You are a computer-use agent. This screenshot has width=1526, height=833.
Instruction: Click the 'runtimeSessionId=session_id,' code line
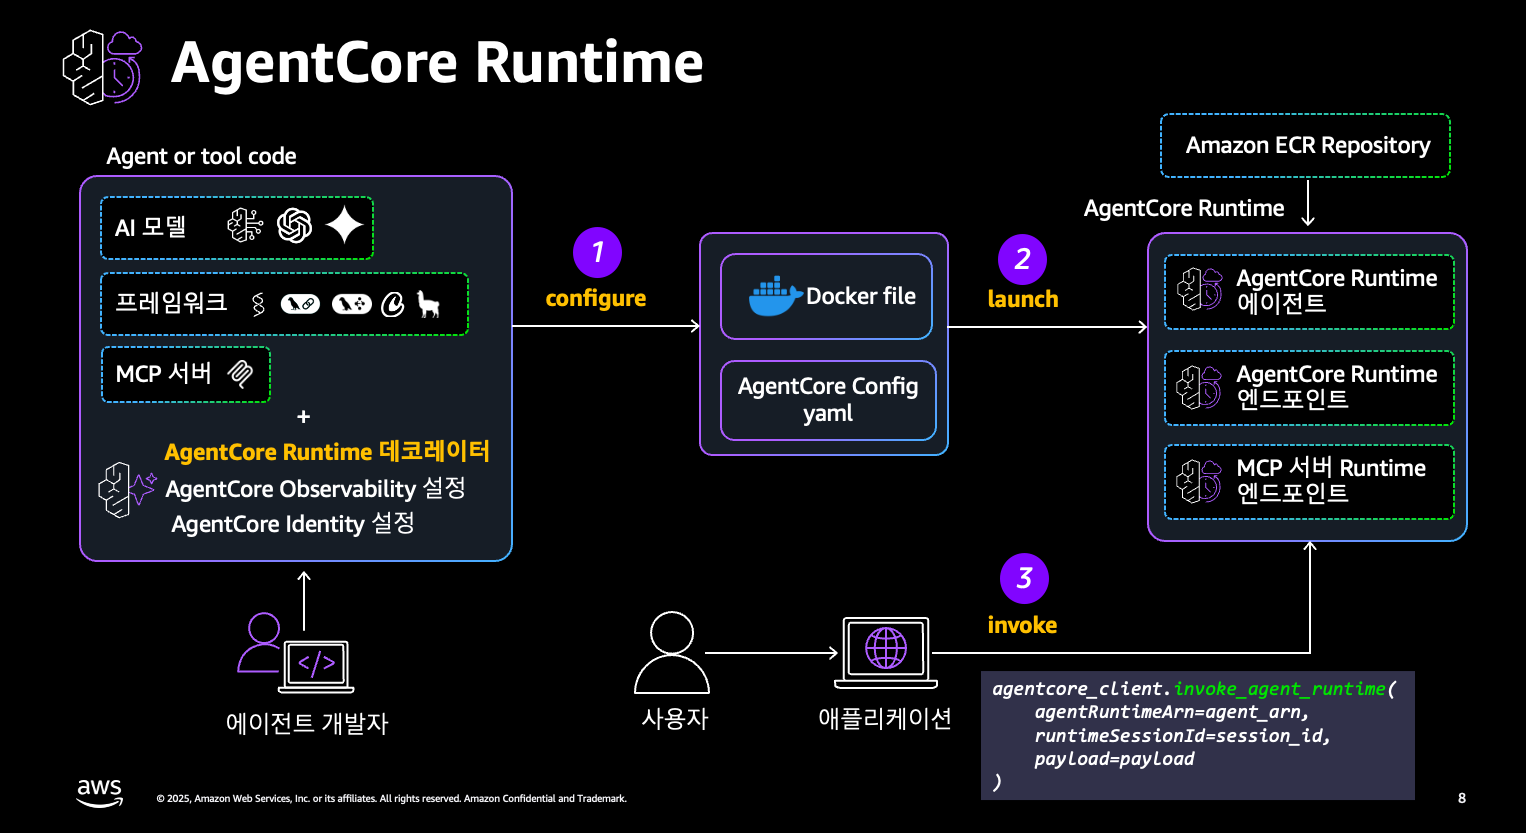coord(1182,735)
